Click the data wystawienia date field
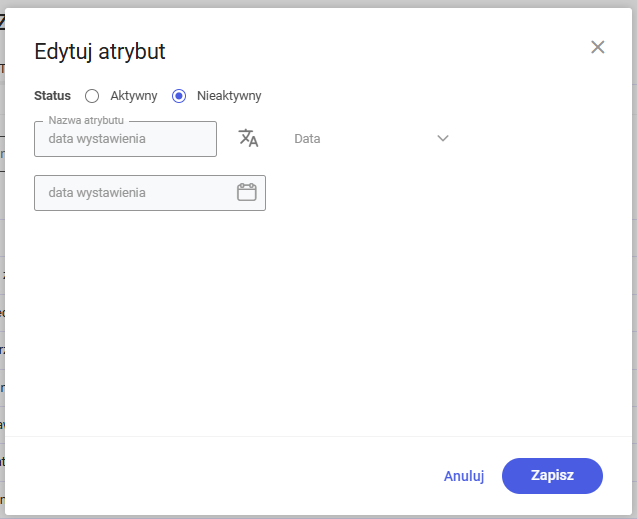637x519 pixels. point(150,193)
